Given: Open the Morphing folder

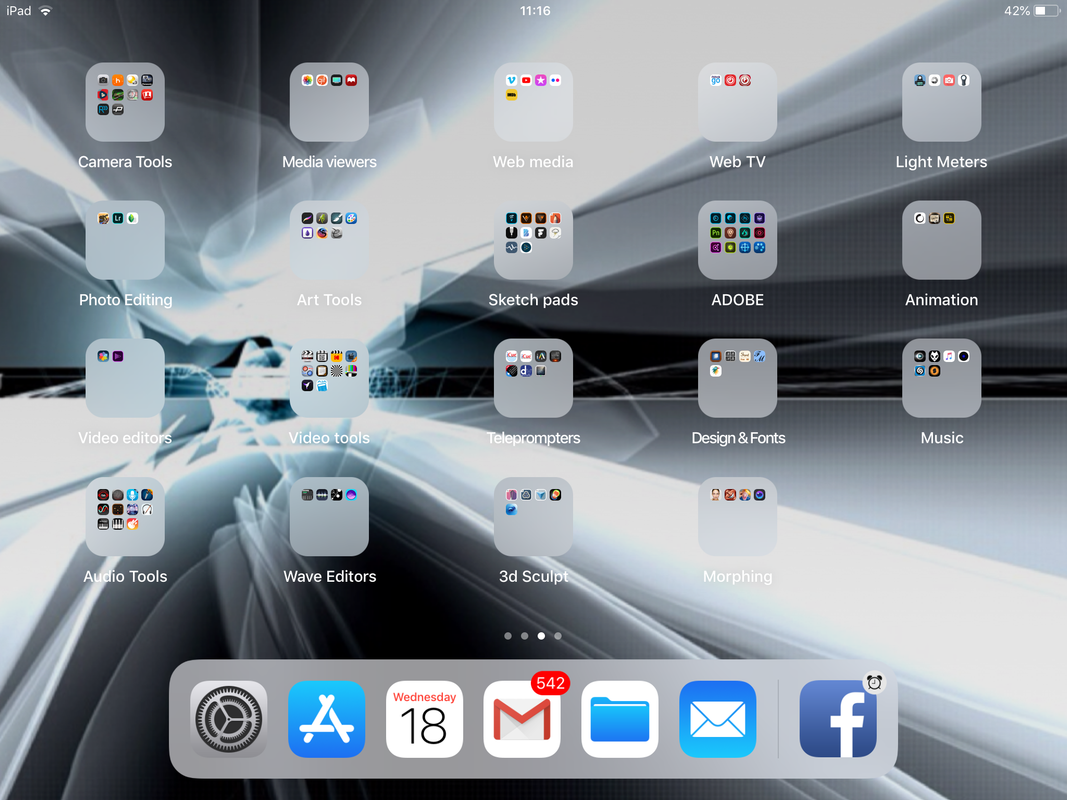Looking at the screenshot, I should 738,516.
